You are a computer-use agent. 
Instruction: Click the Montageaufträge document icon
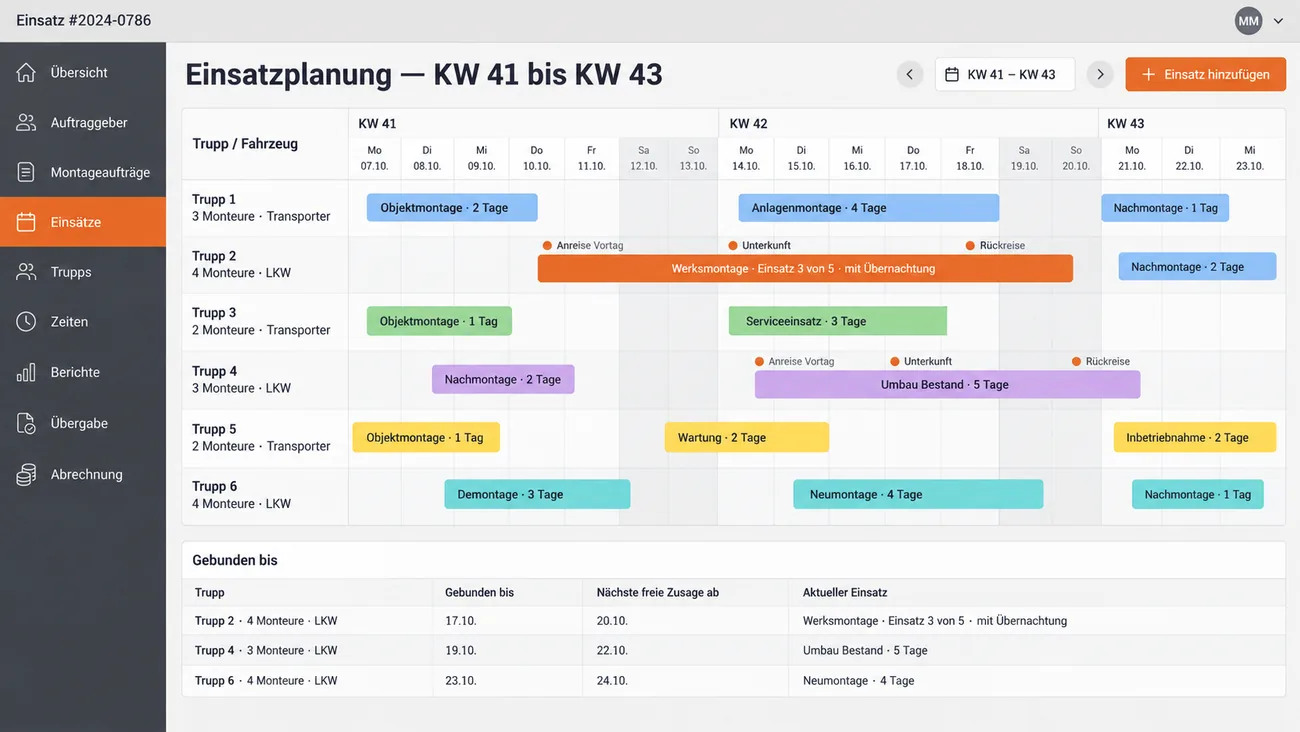tap(26, 172)
